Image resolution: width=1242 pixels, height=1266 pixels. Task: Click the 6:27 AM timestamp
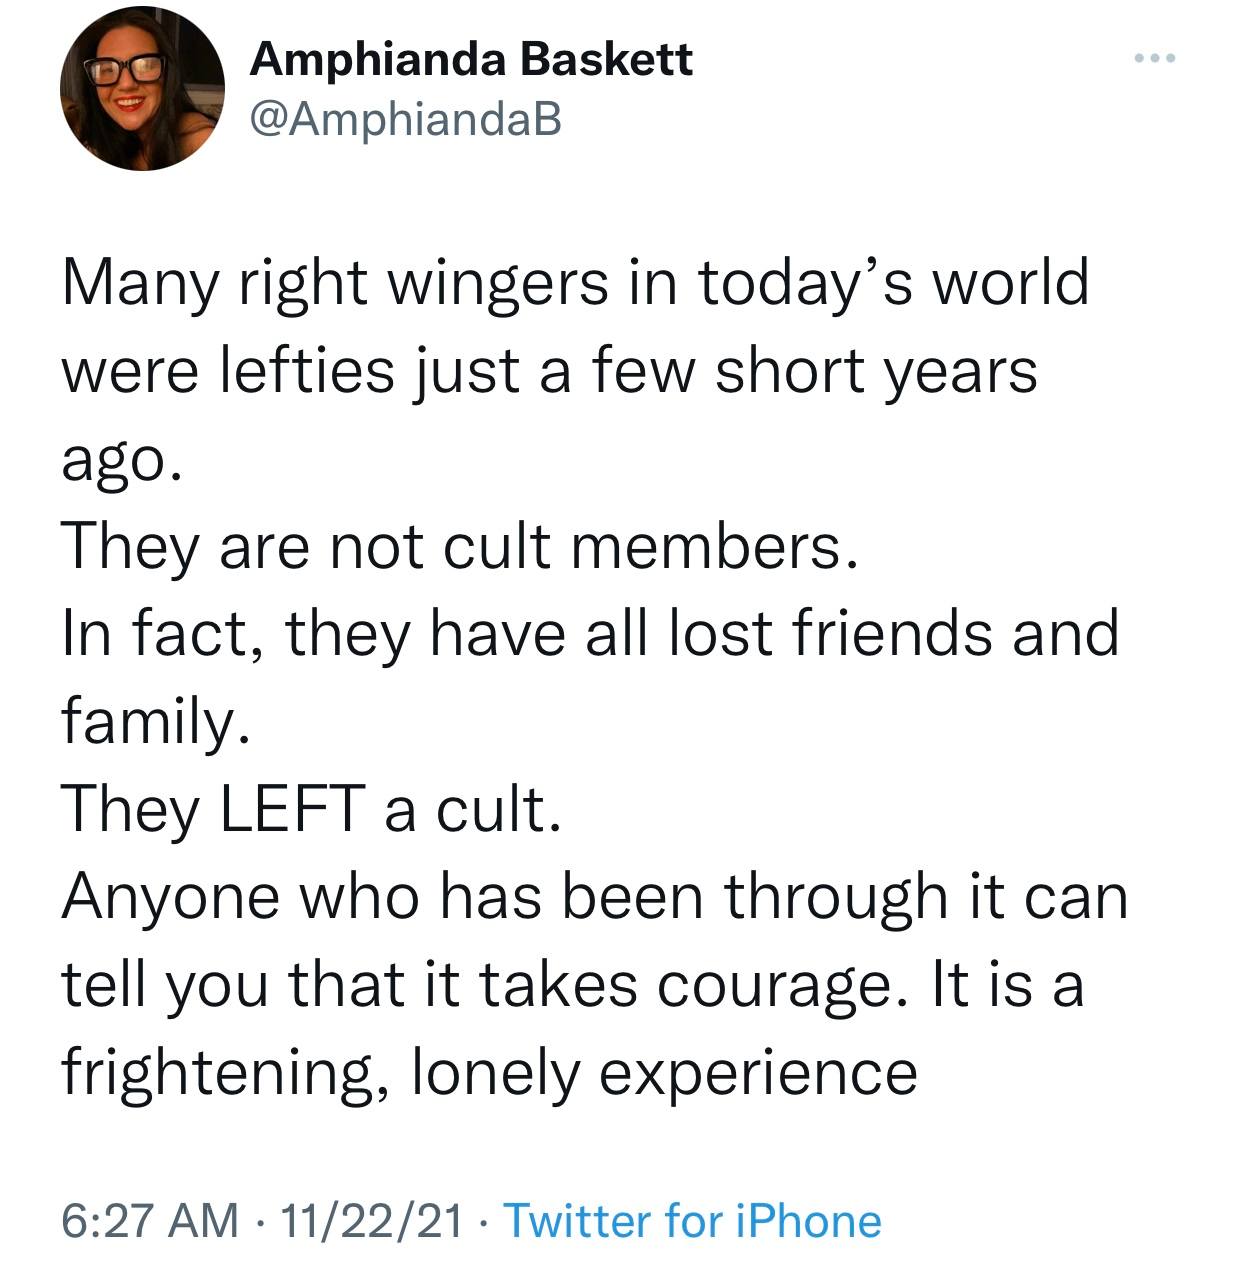point(150,1221)
